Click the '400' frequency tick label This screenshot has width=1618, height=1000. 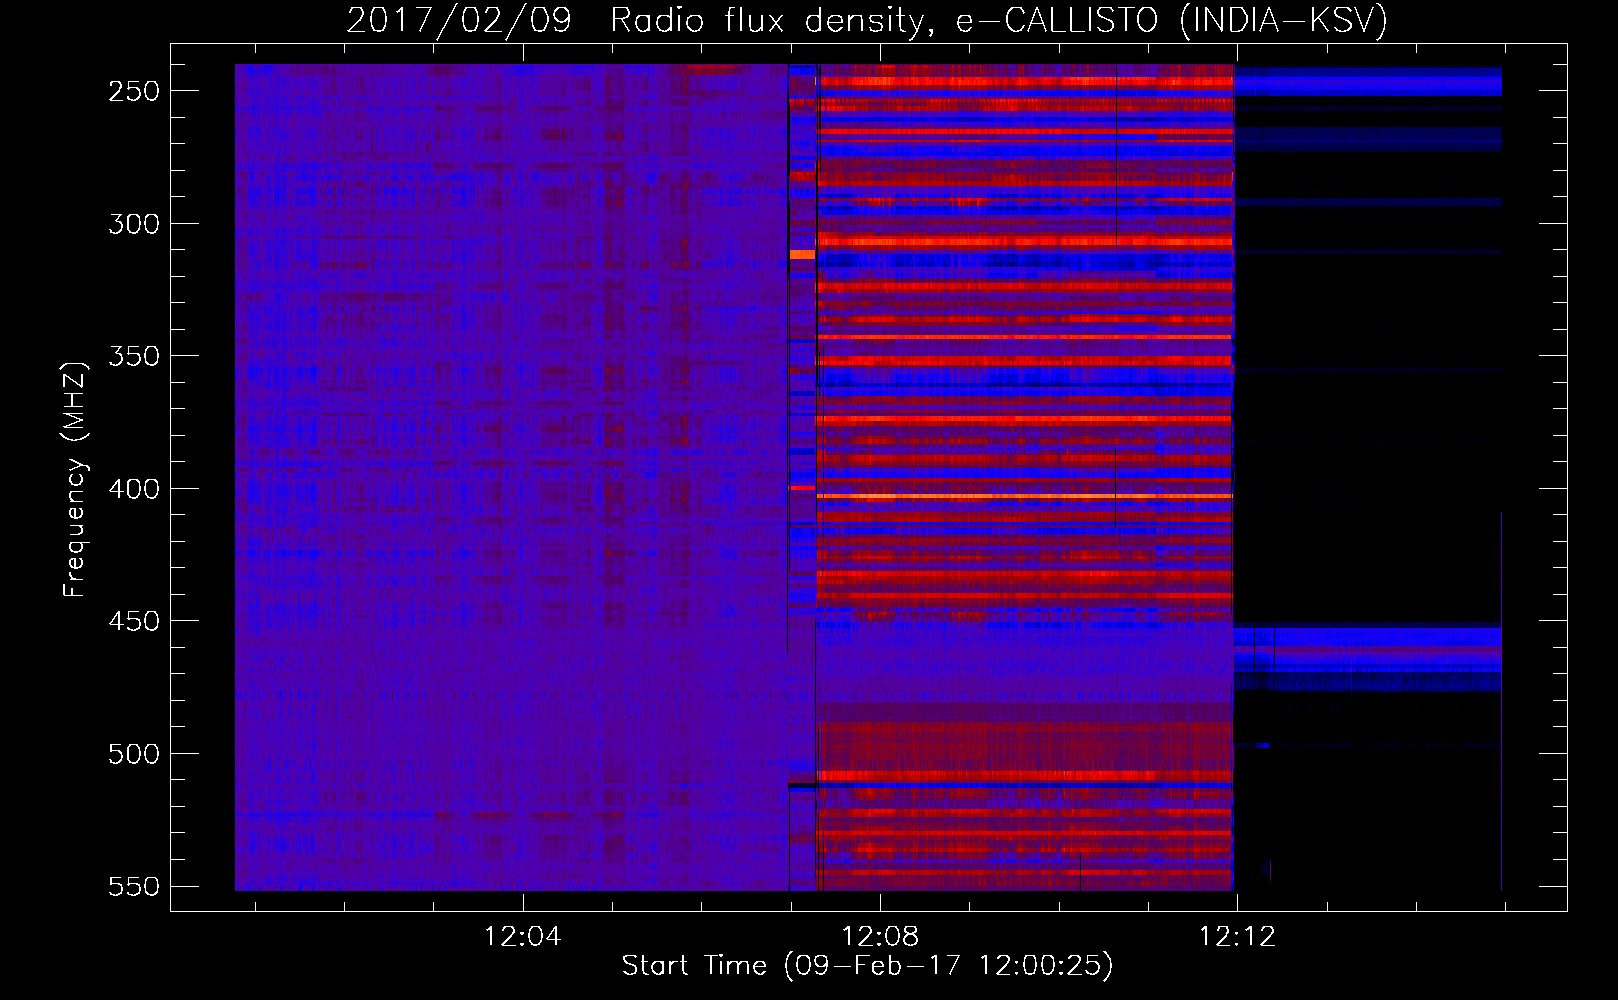pyautogui.click(x=134, y=489)
